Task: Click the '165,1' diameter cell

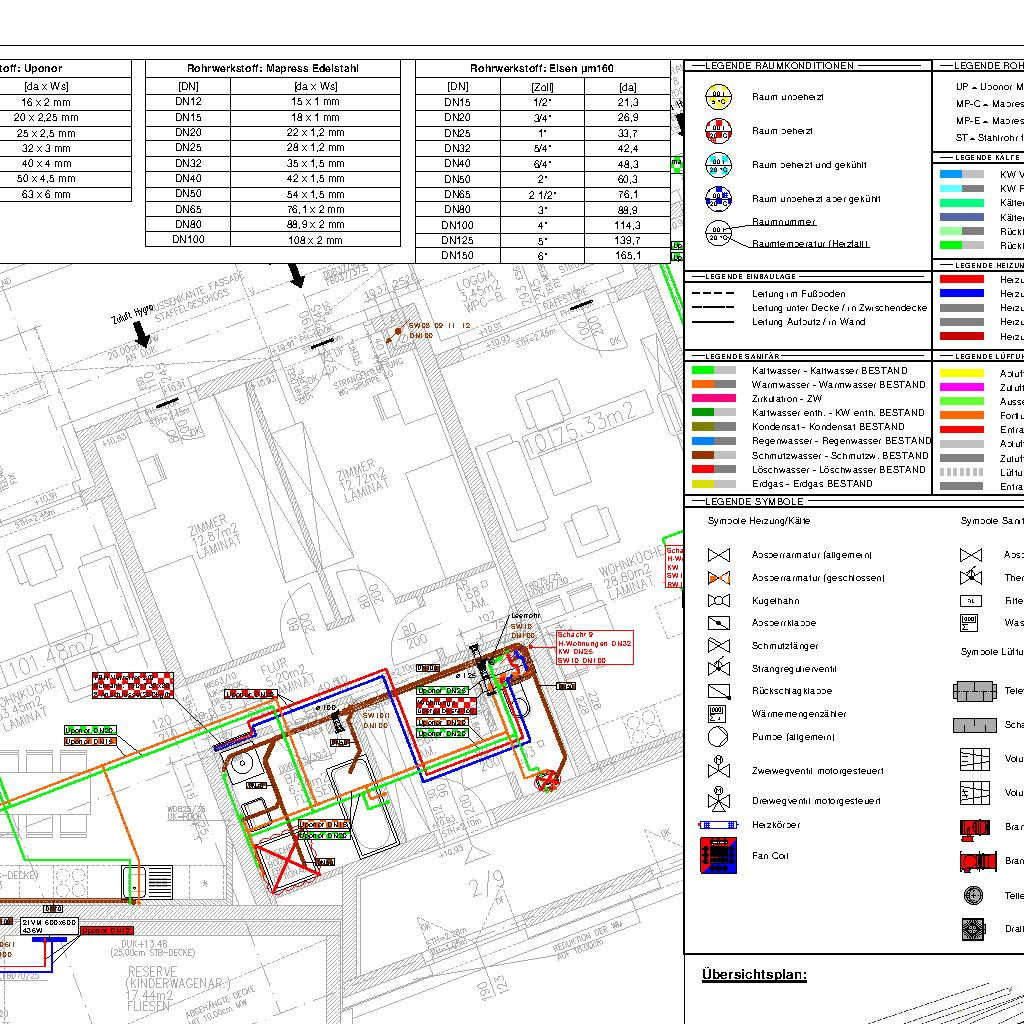Action: coord(628,255)
